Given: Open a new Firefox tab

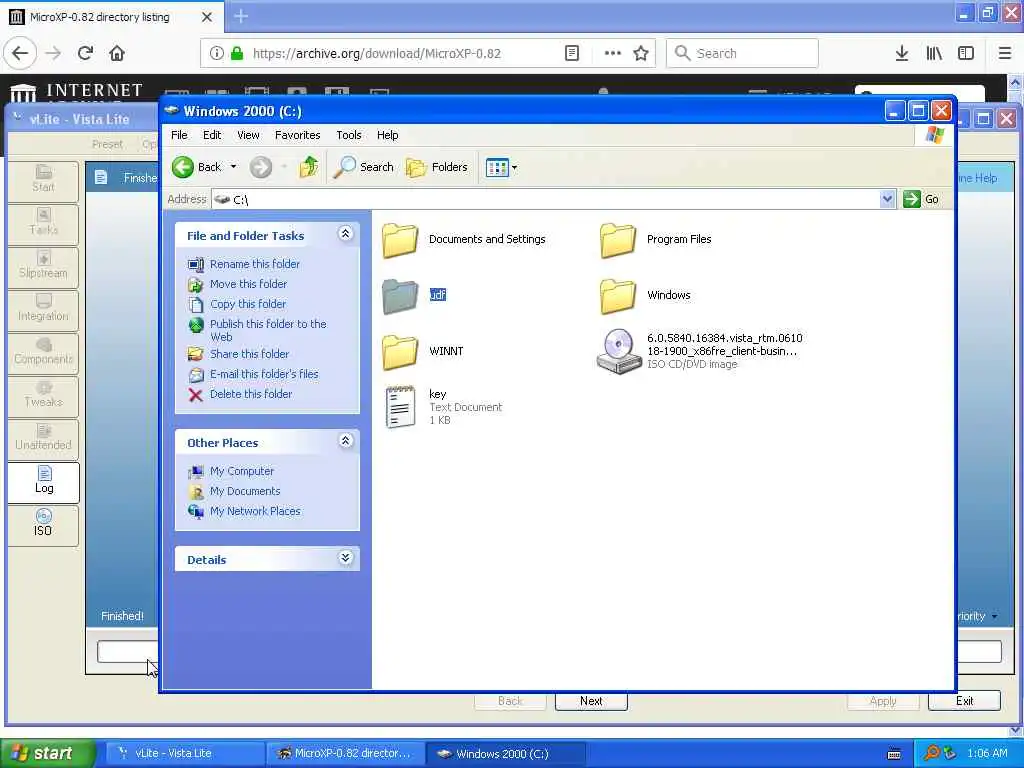Looking at the screenshot, I should 240,16.
